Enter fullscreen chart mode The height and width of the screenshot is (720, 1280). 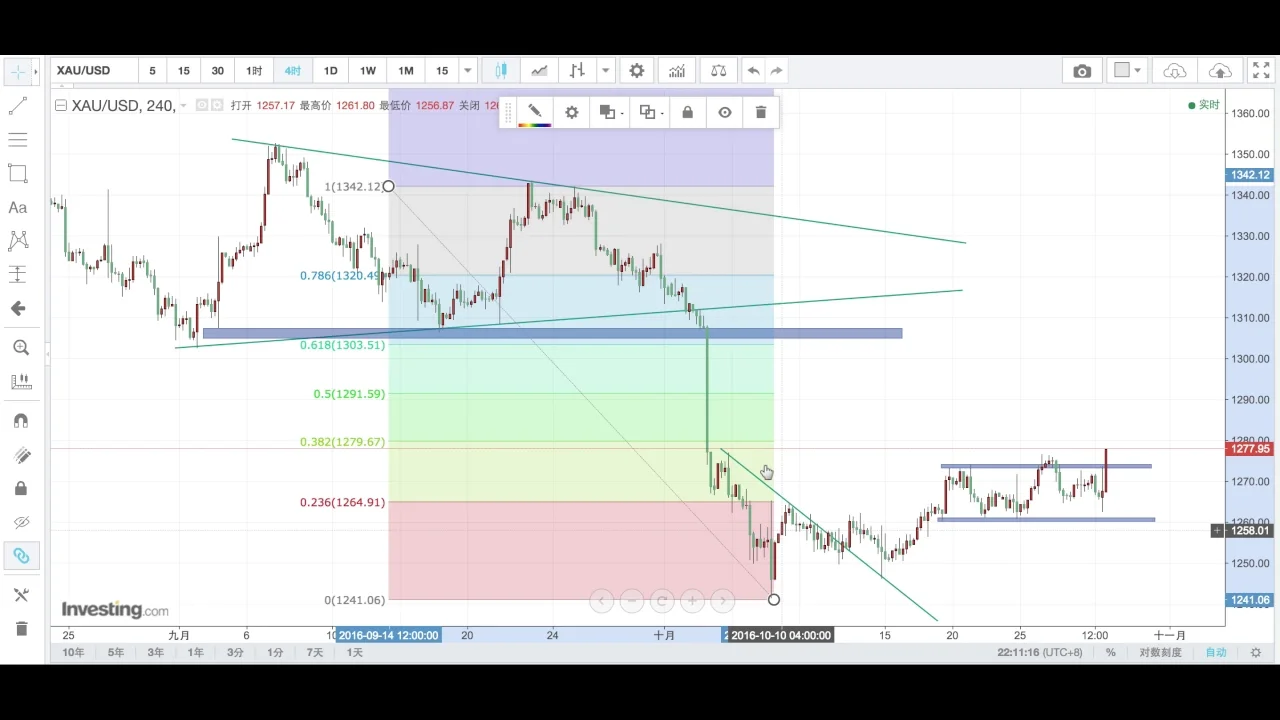(1259, 71)
